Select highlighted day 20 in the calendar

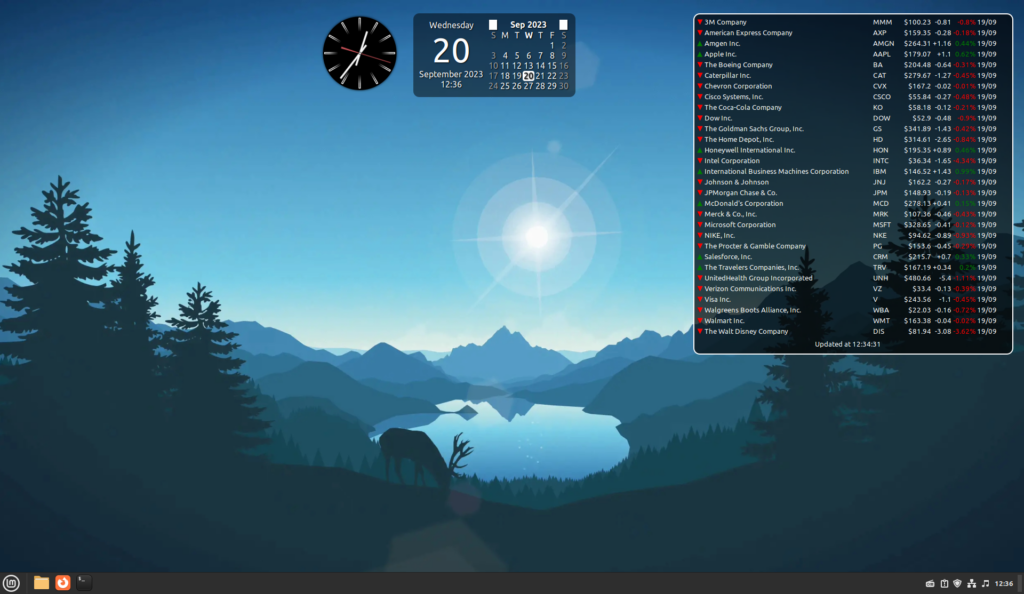click(x=528, y=76)
